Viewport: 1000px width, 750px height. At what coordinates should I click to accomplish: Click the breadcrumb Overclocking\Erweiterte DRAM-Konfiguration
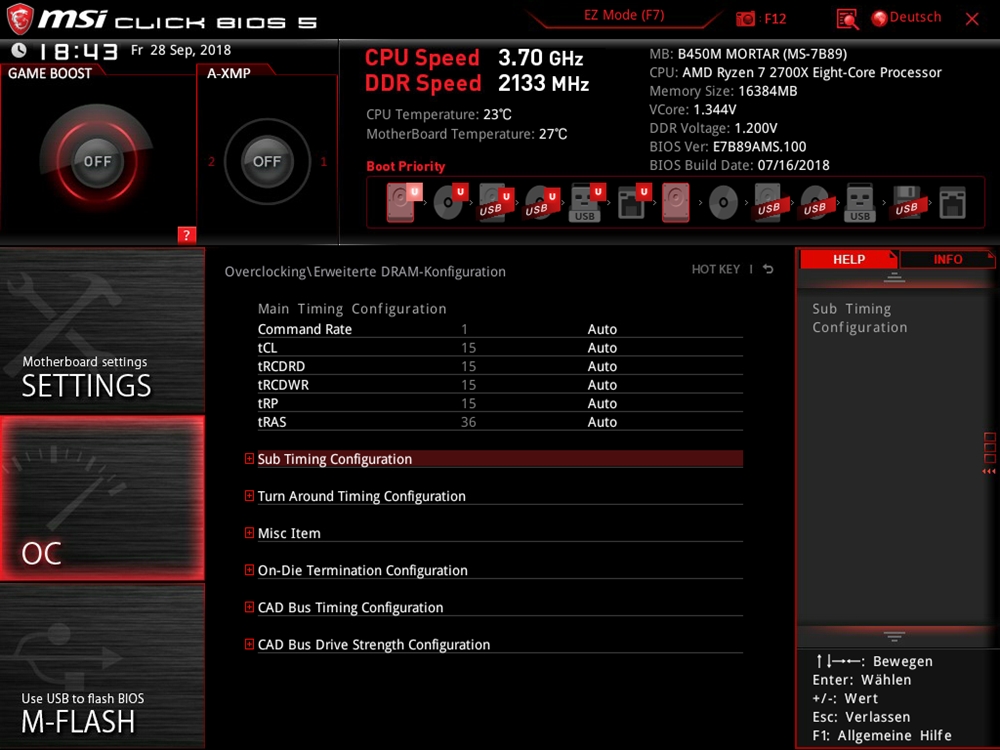pos(365,272)
